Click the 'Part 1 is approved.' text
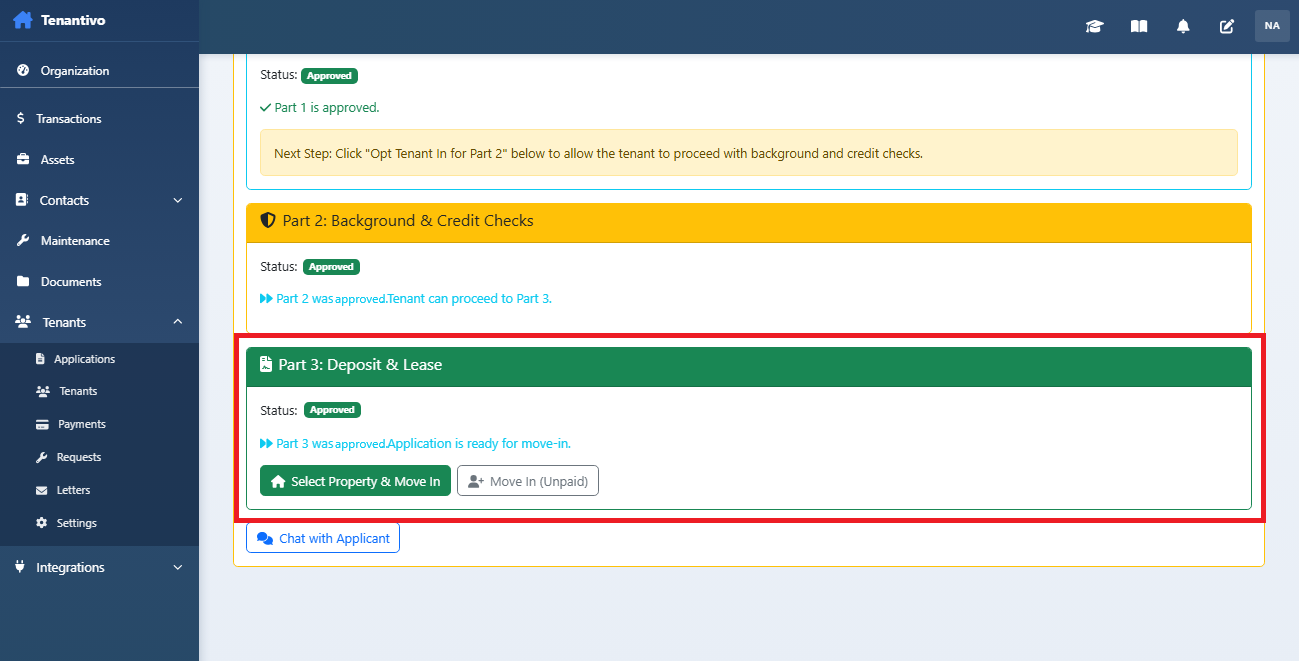 pyautogui.click(x=327, y=107)
